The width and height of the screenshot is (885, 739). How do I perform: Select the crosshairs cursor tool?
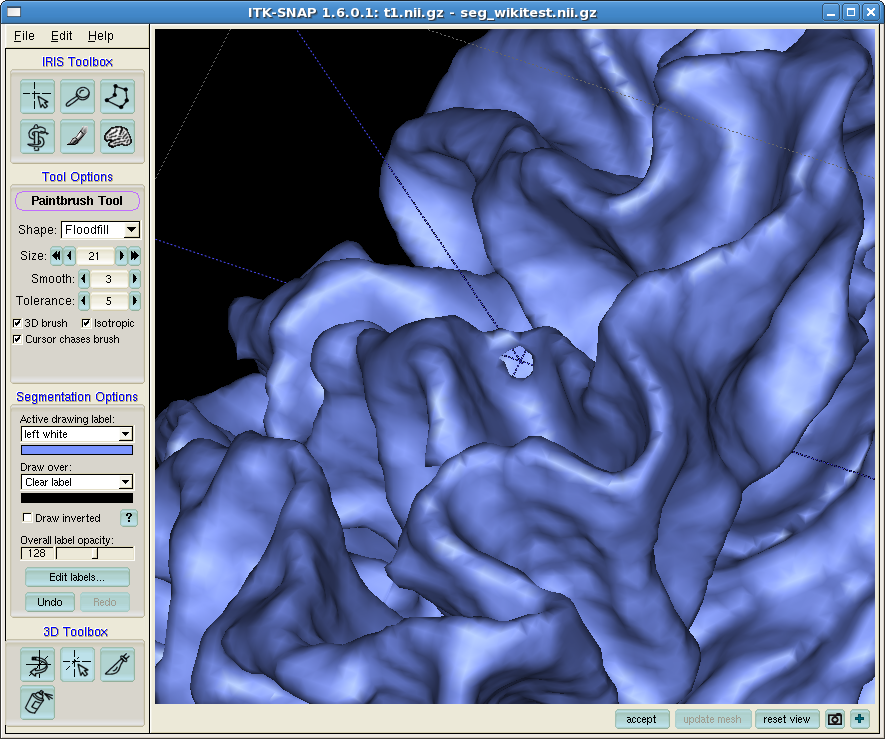(37, 97)
